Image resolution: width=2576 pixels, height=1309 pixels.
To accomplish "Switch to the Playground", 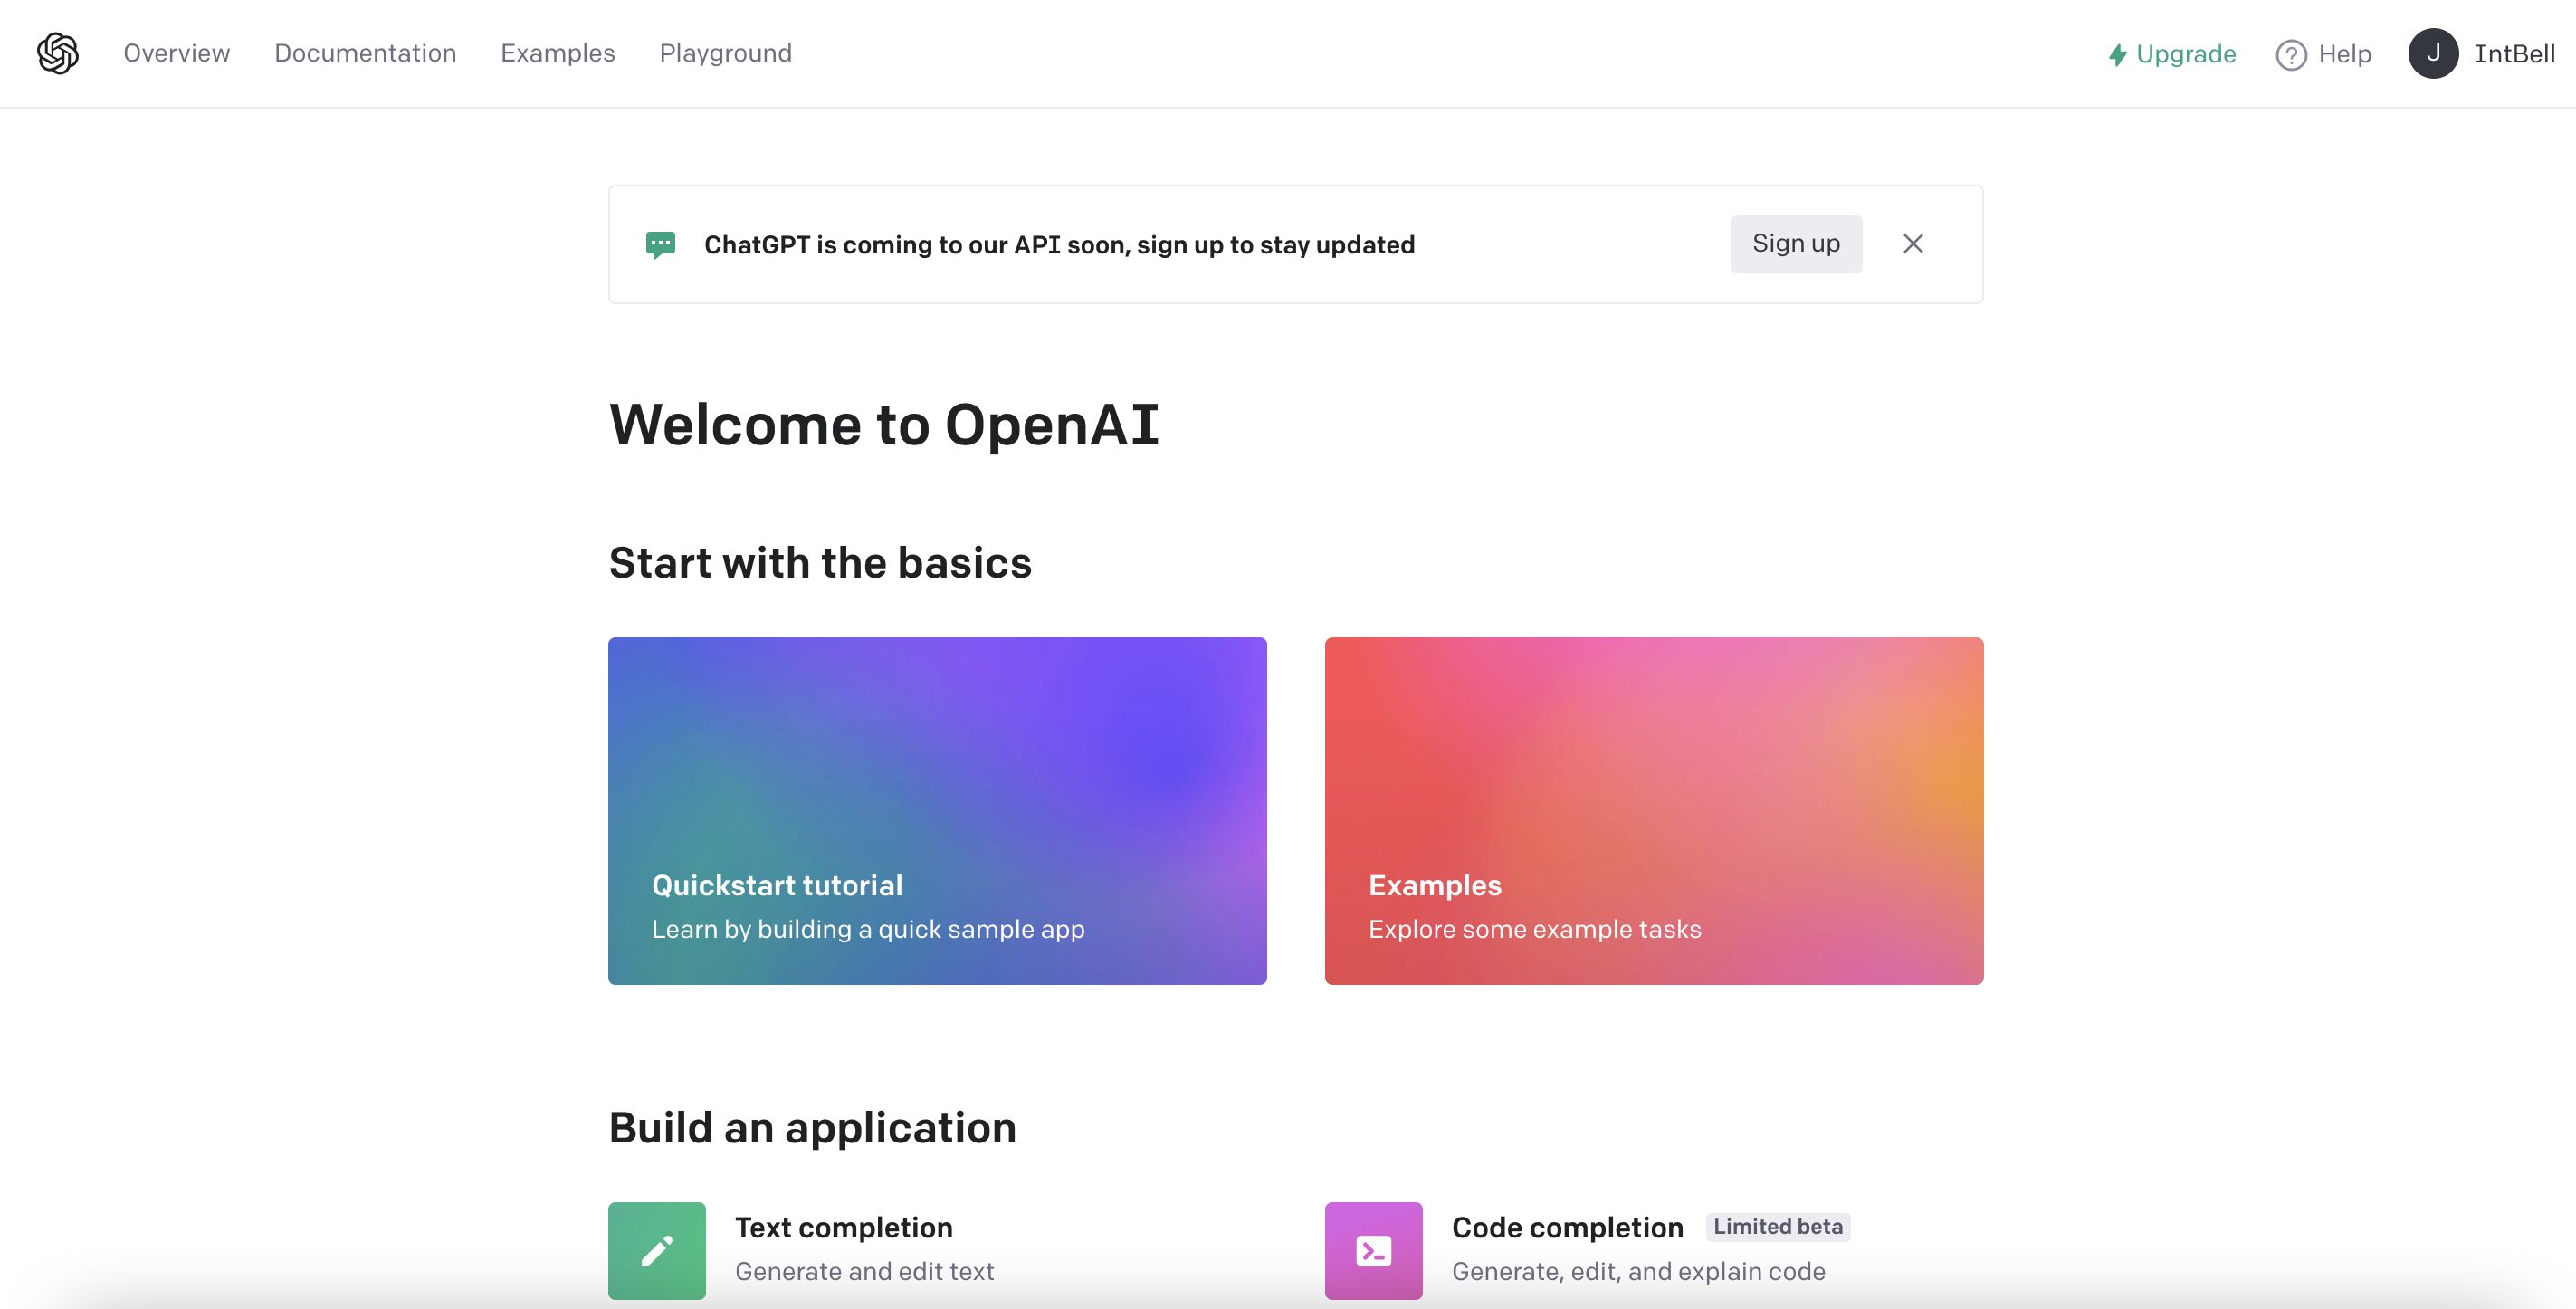I will pyautogui.click(x=725, y=53).
